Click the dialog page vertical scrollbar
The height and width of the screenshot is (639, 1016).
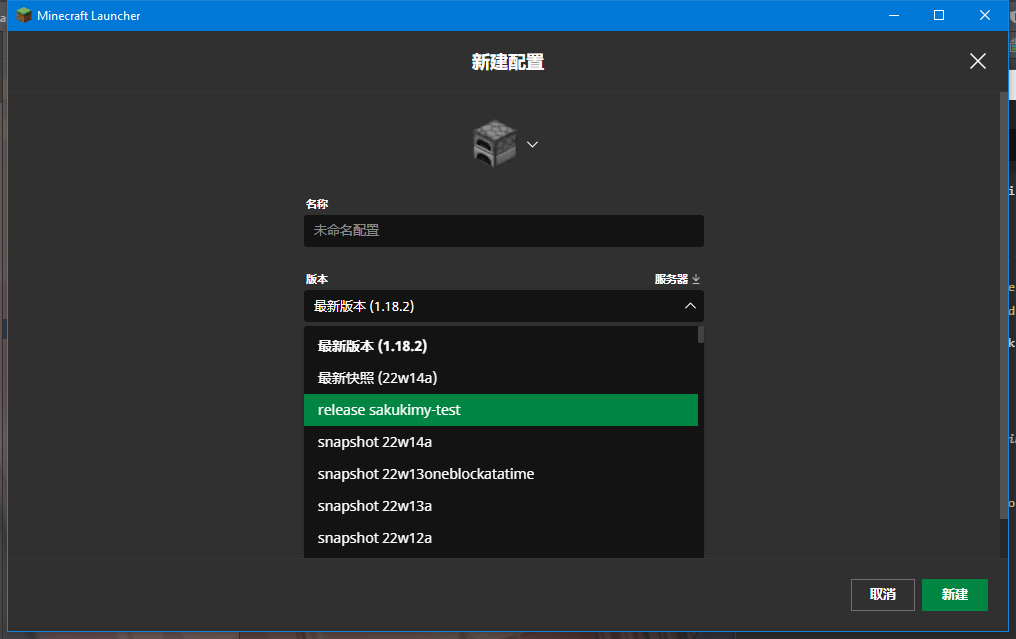point(1004,305)
